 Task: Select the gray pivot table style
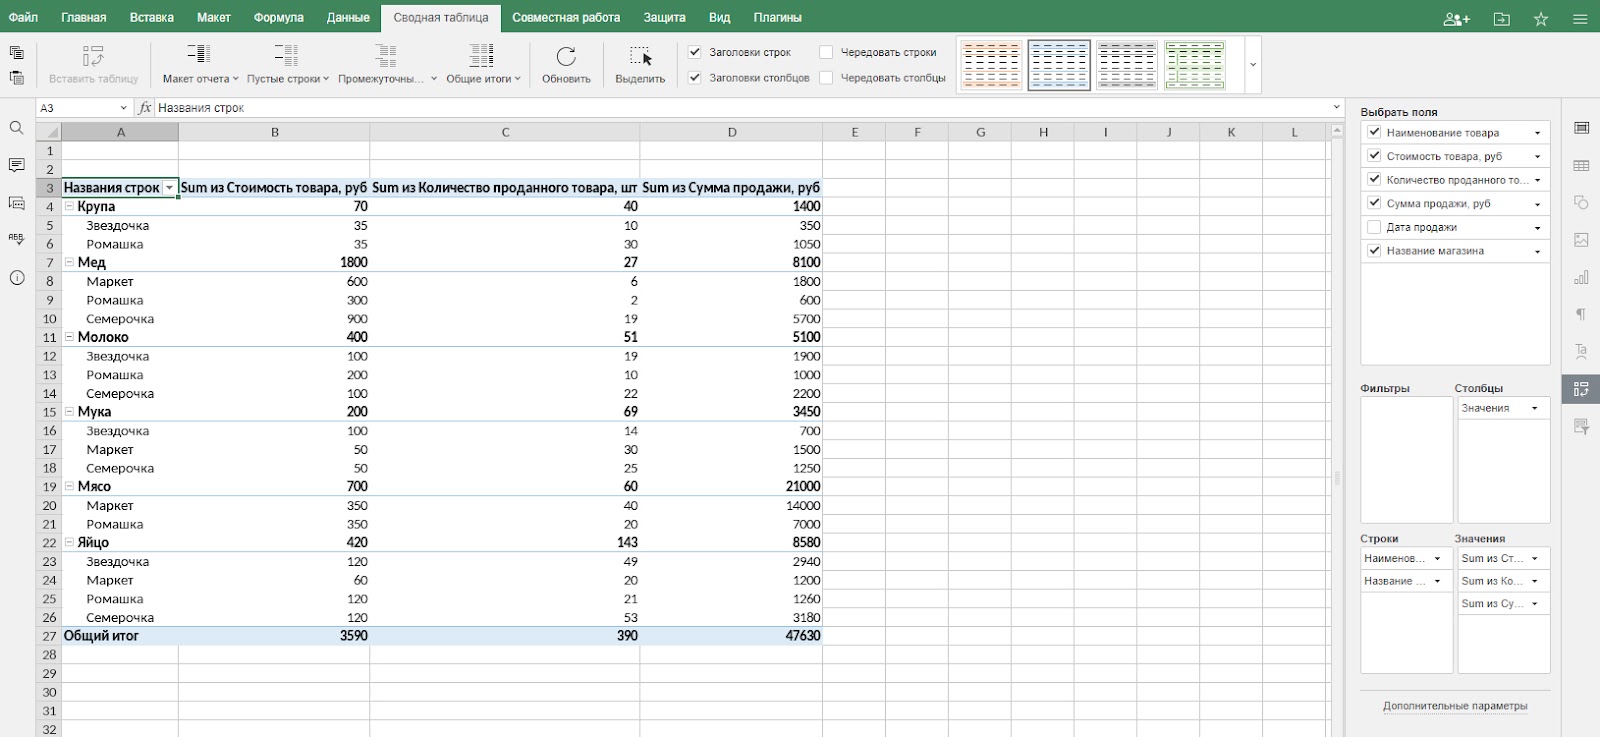pyautogui.click(x=1126, y=65)
